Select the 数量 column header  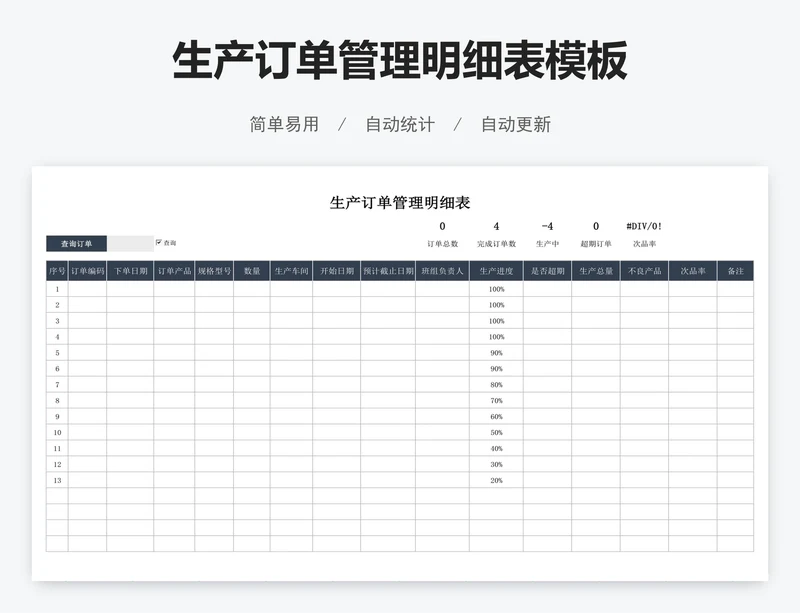[x=252, y=271]
